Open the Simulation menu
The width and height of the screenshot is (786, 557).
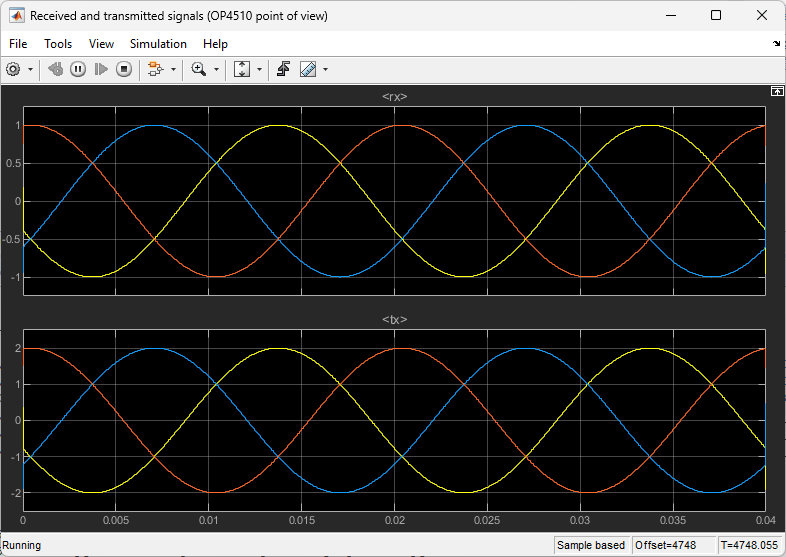tap(158, 44)
